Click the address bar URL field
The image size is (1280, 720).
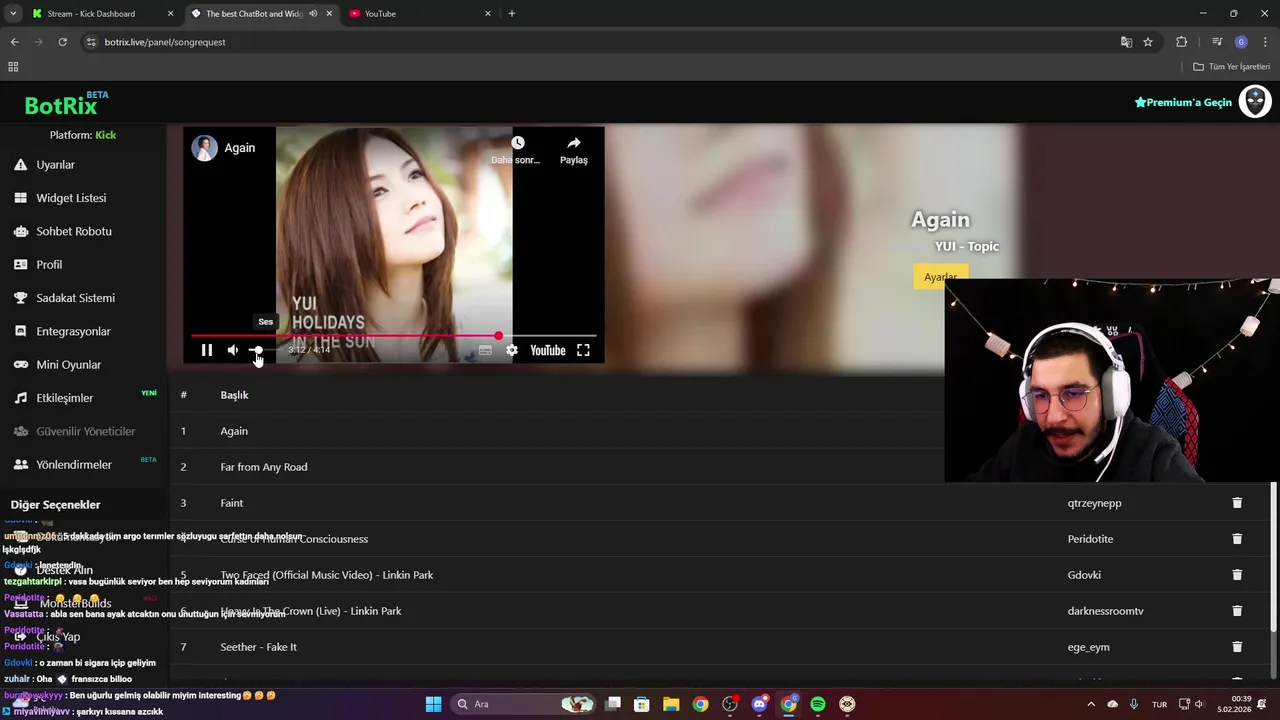point(600,42)
